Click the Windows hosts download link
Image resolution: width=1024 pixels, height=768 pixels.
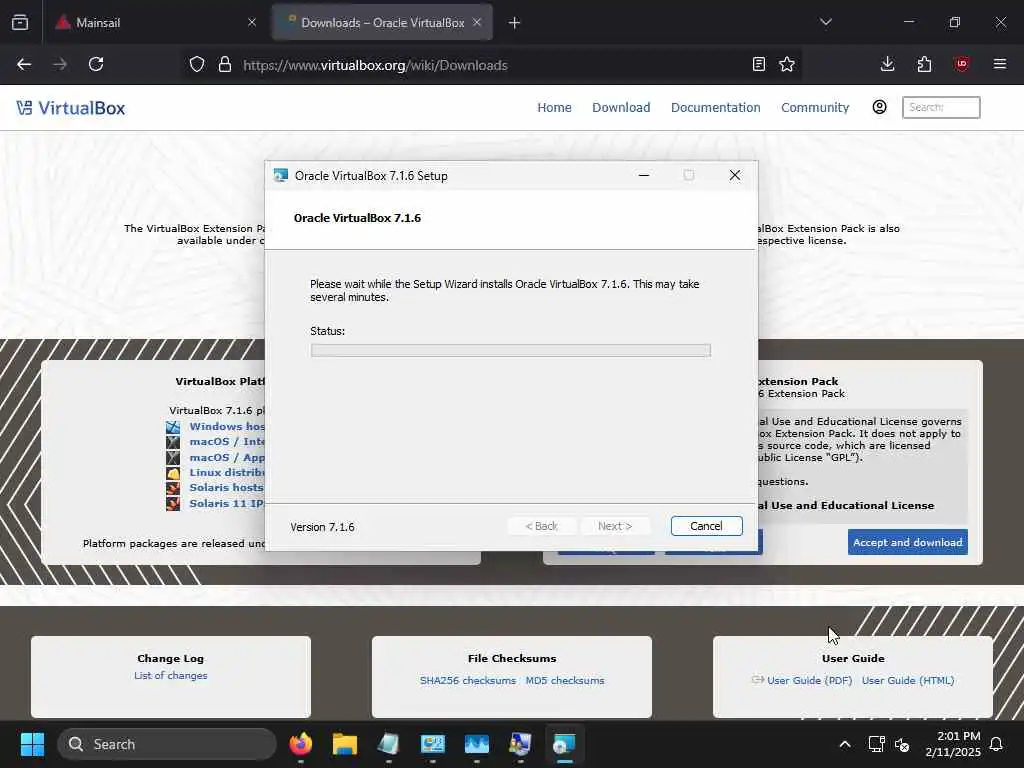227,426
